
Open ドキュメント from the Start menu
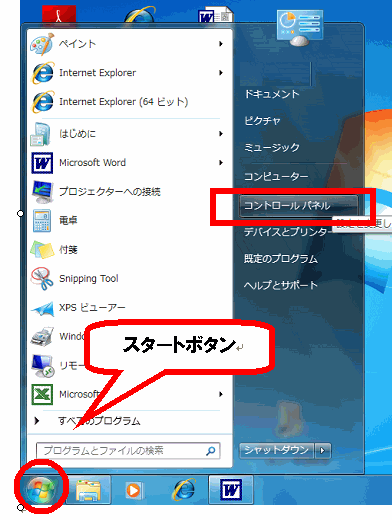click(272, 94)
